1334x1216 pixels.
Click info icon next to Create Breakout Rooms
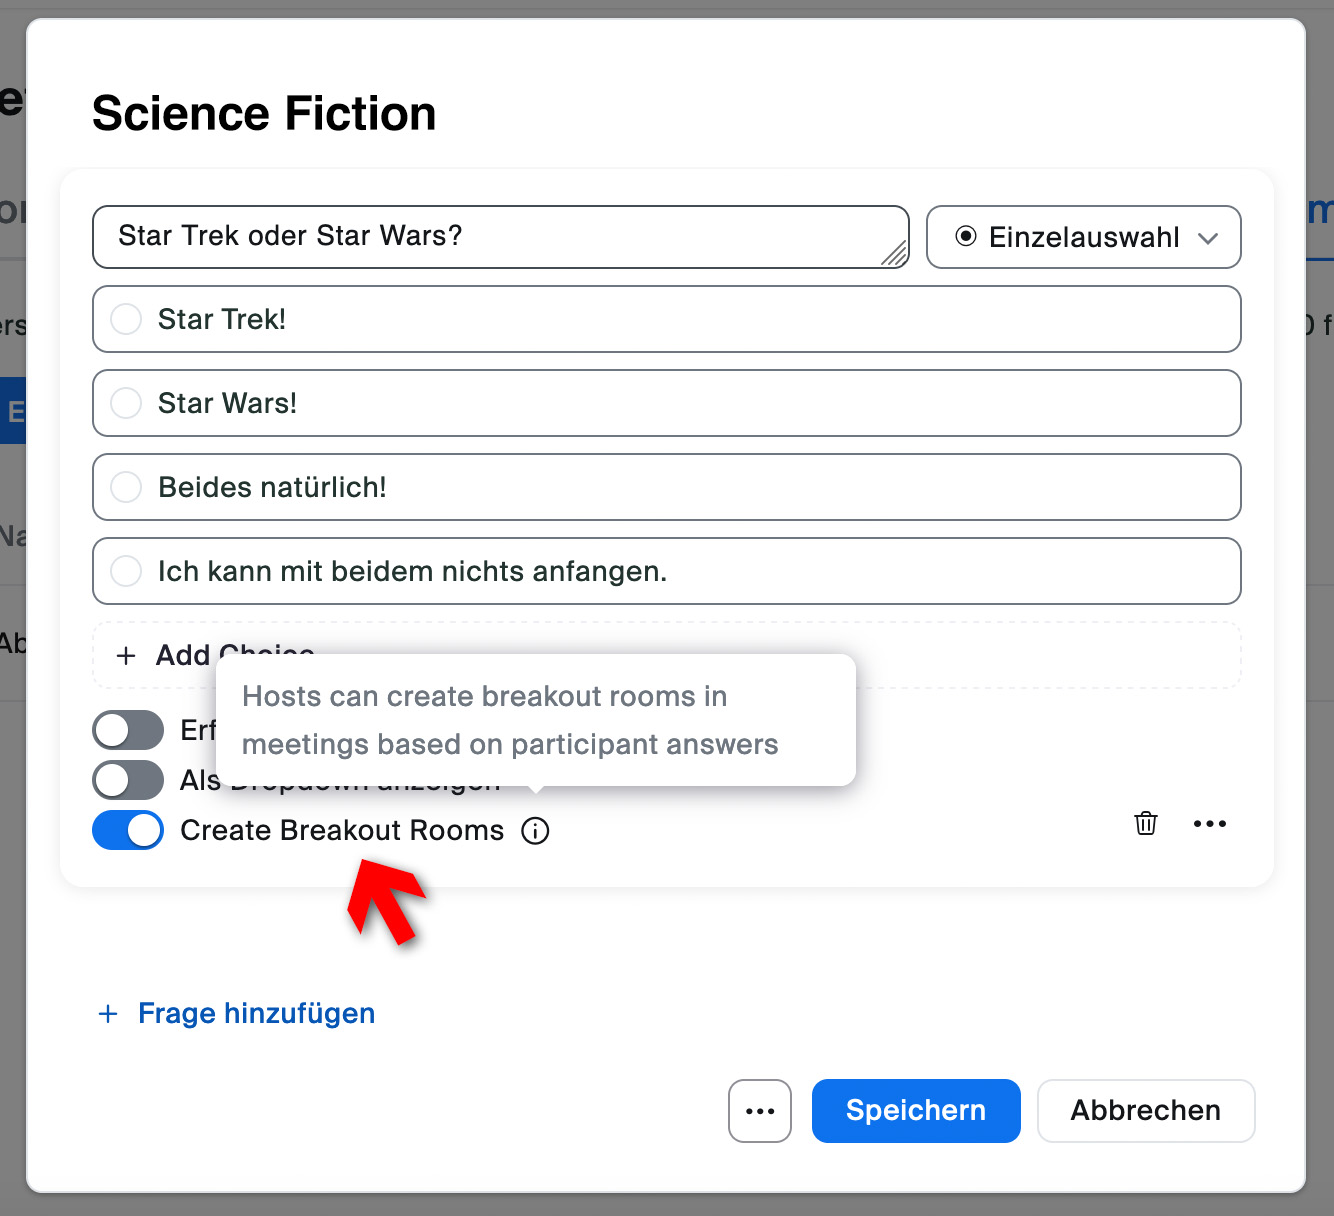click(x=535, y=831)
